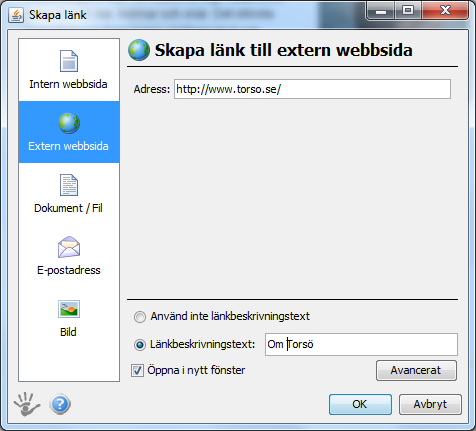Click into the Adress URL field
The height and width of the screenshot is (431, 476).
(x=312, y=89)
